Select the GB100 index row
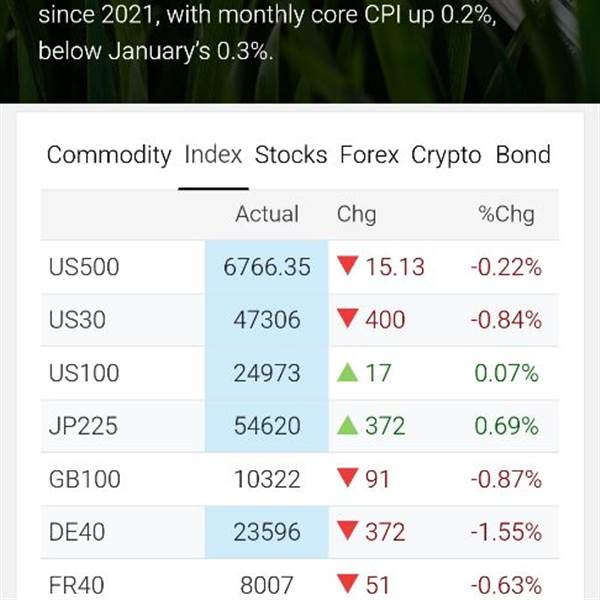 pyautogui.click(x=84, y=479)
